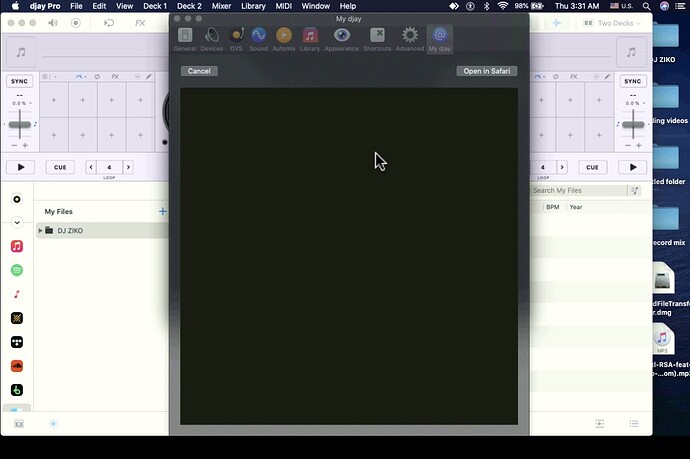This screenshot has height=459, width=690.
Task: Click left deck artwork music note
Action: (x=21, y=52)
